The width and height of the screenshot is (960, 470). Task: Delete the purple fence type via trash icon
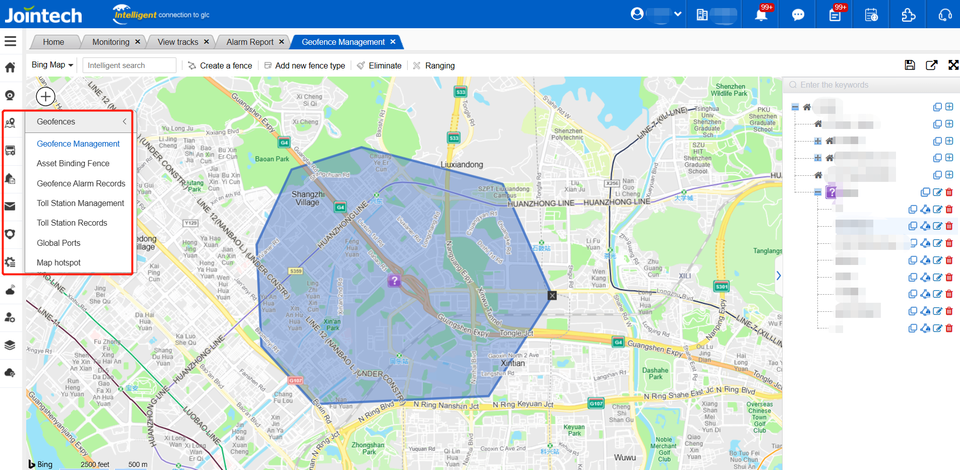point(949,192)
